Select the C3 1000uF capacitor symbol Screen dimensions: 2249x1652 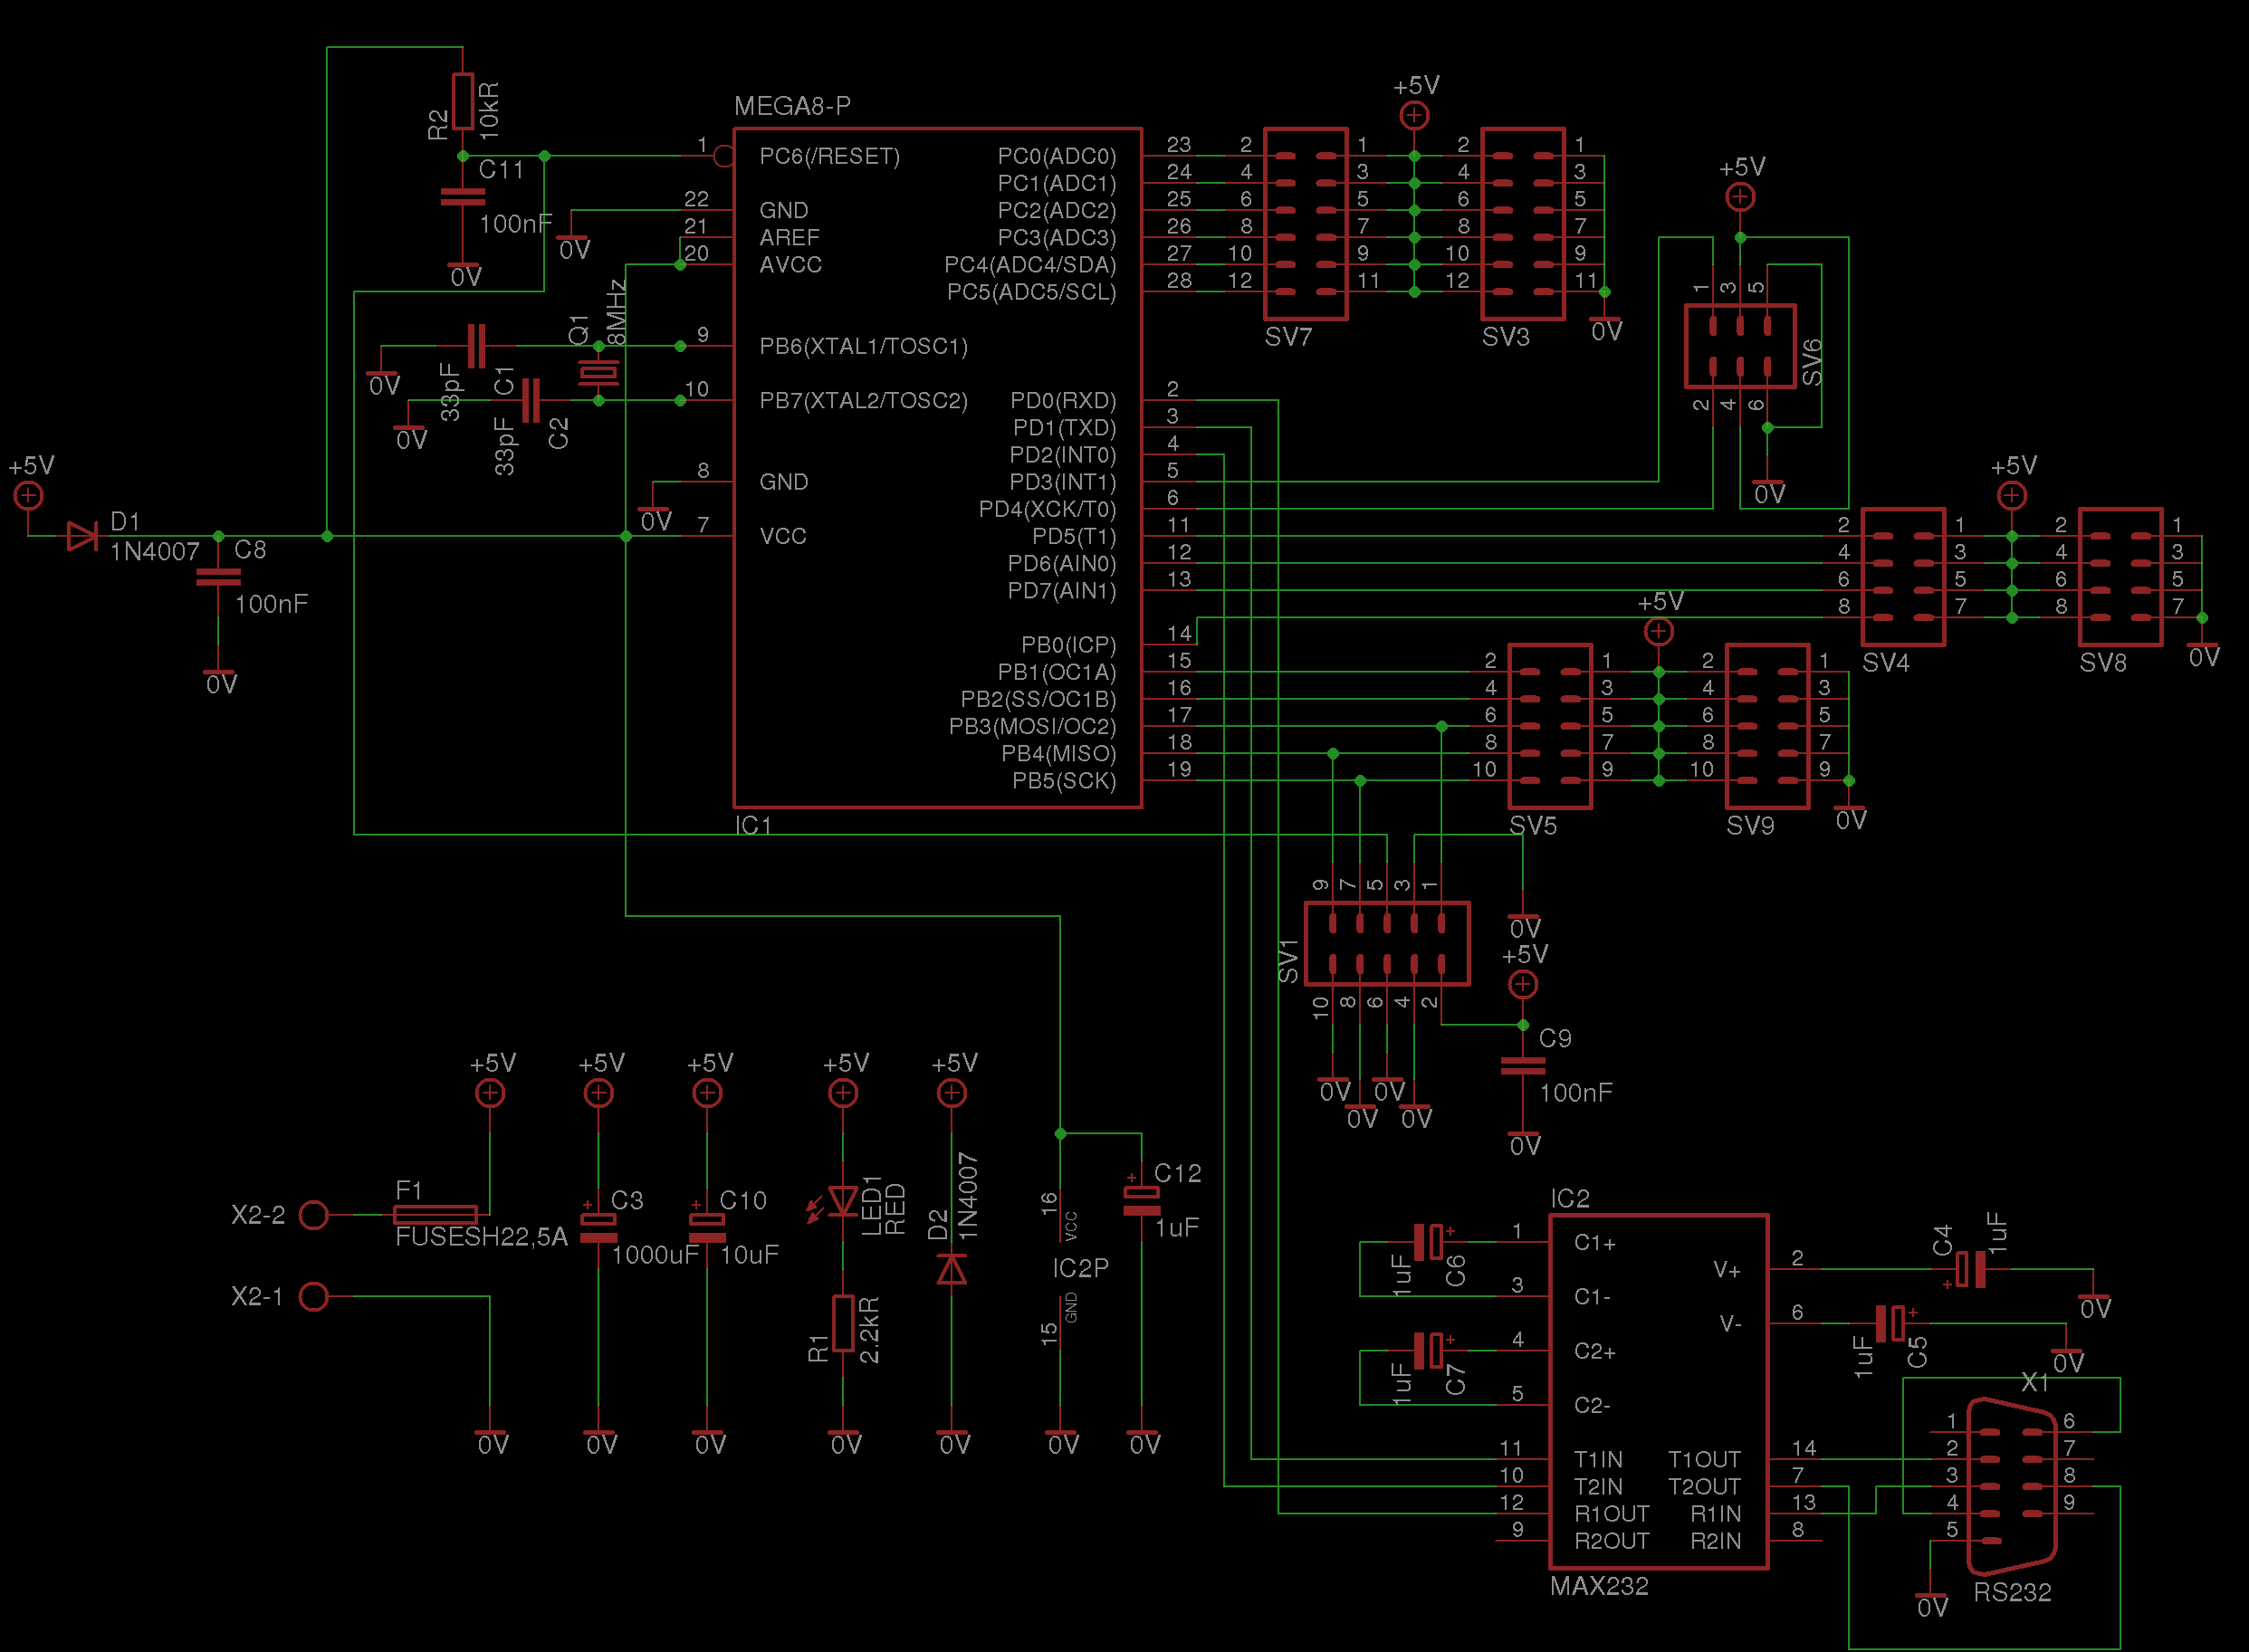(598, 1228)
